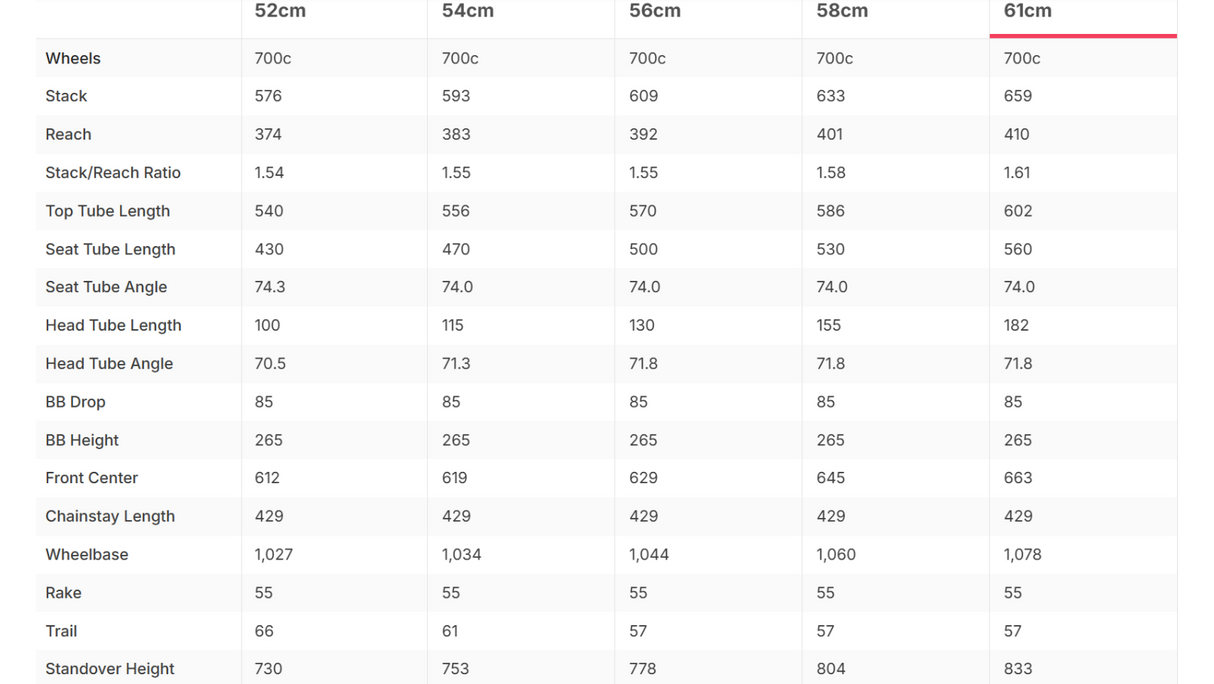Click the Stack/Reach Ratio row label
This screenshot has height=684, width=1214.
coord(113,172)
